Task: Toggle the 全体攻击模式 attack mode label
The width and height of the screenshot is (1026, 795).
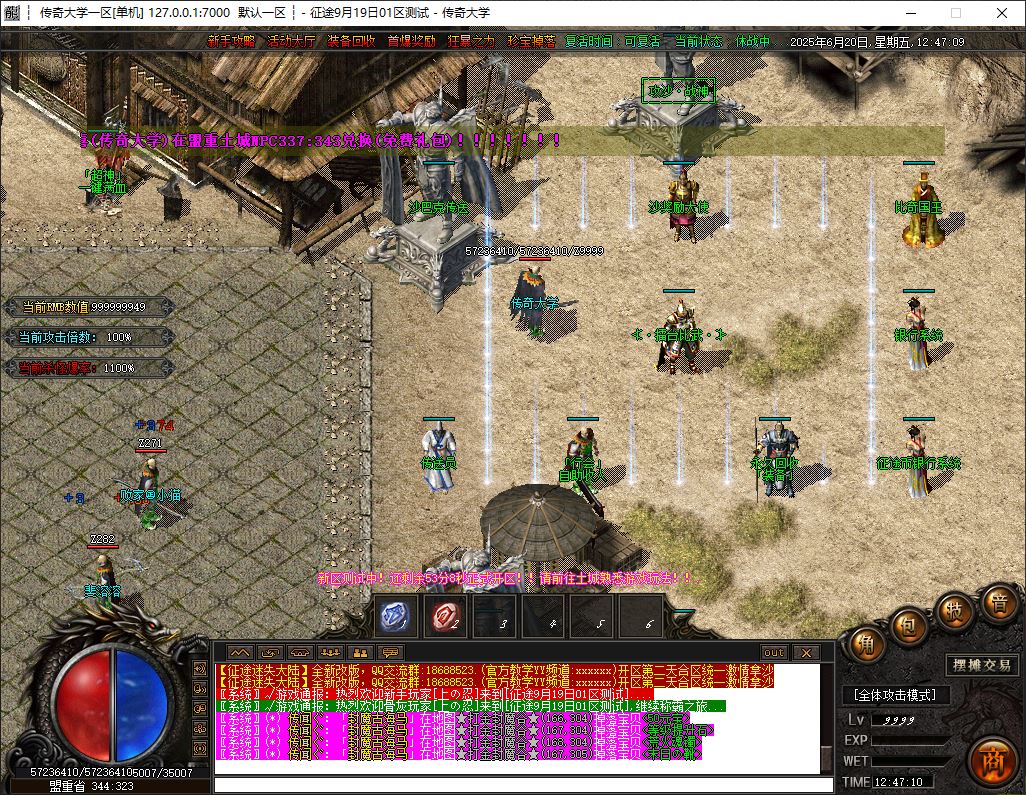Action: [894, 695]
